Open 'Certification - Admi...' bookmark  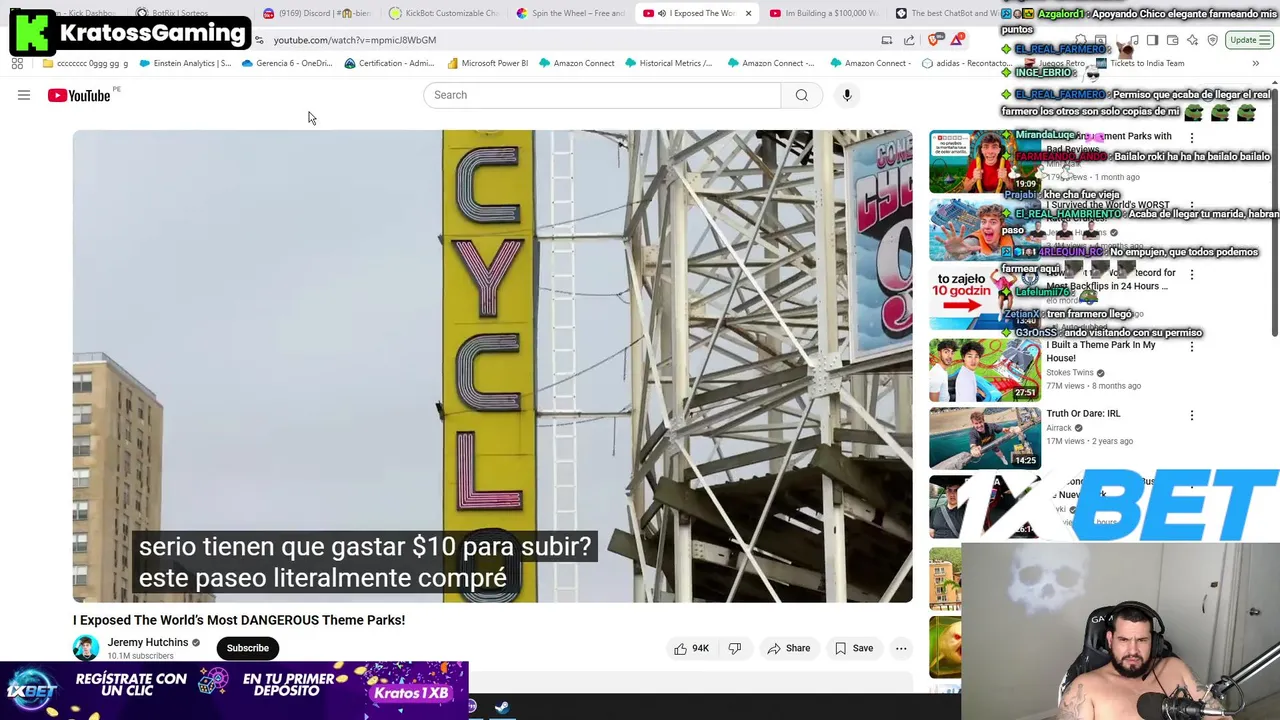[x=389, y=63]
